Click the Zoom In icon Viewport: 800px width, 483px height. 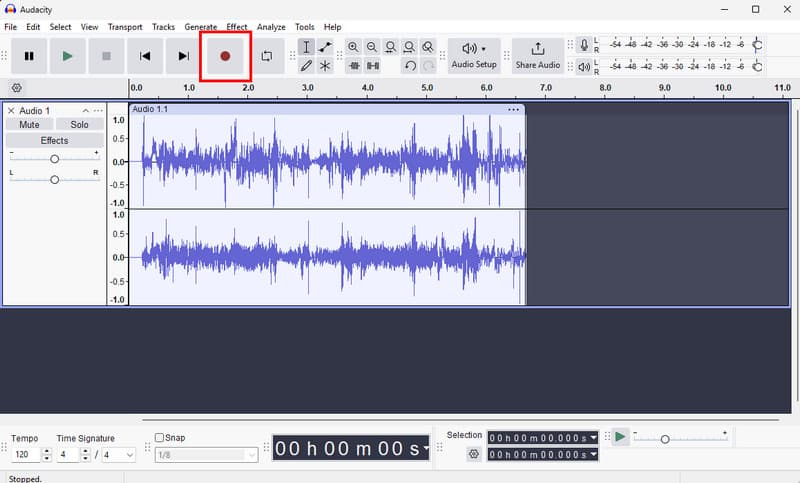point(353,47)
